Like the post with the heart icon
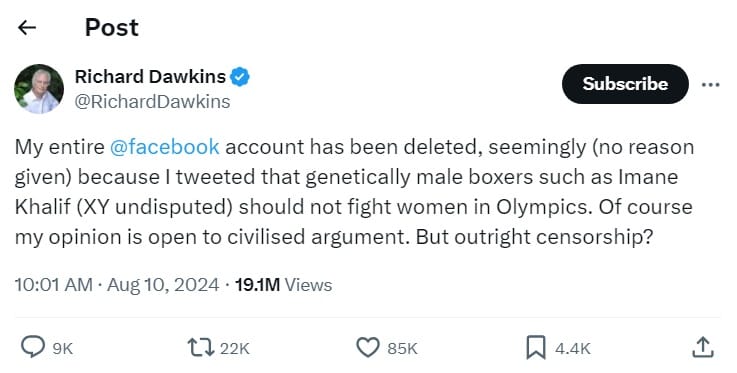 (x=368, y=348)
